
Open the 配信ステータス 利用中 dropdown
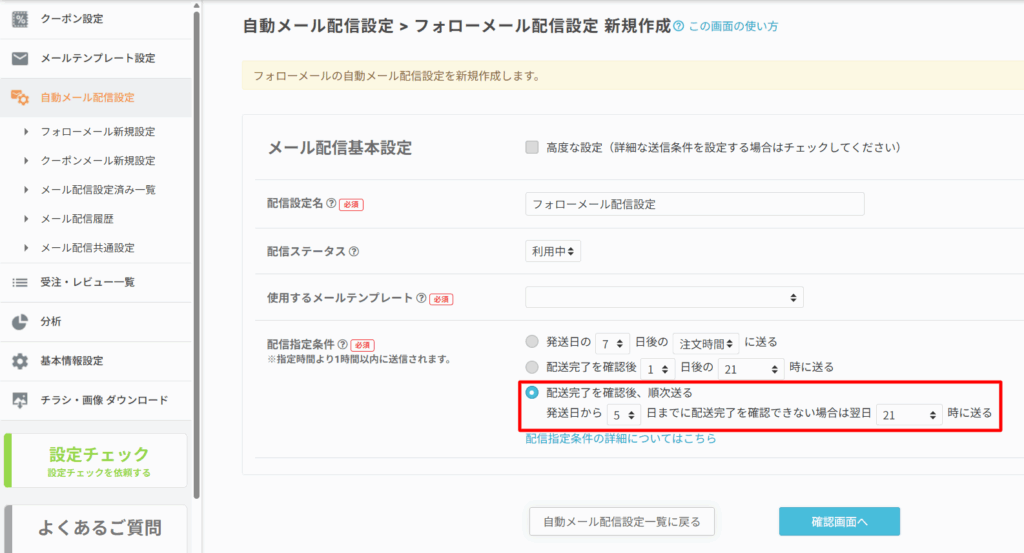point(553,252)
